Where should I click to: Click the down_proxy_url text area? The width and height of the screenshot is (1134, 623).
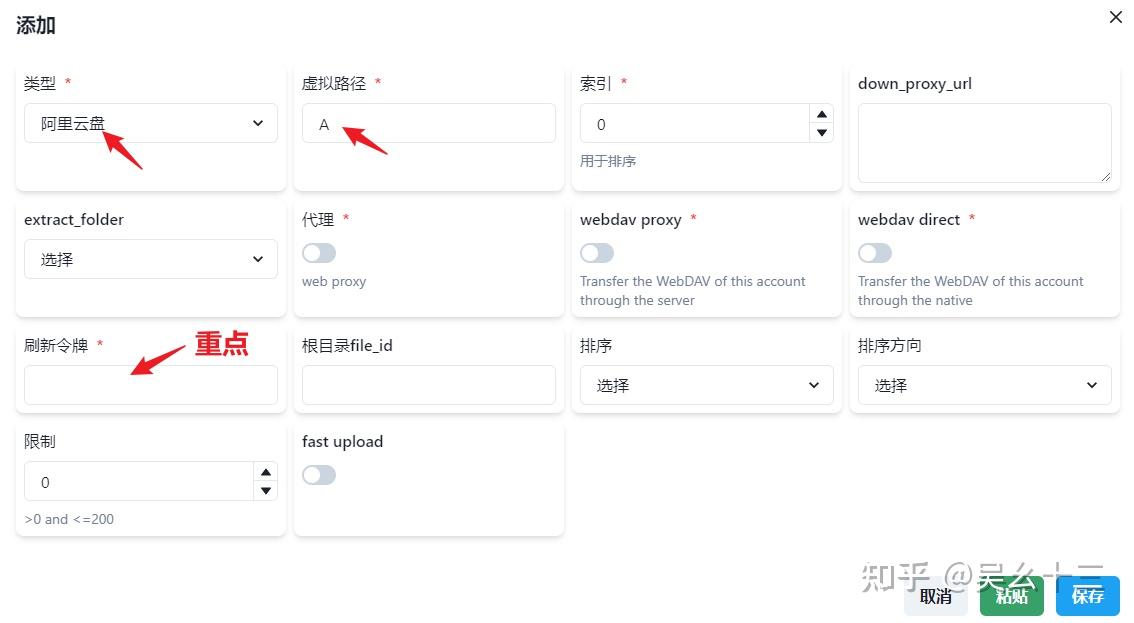984,143
